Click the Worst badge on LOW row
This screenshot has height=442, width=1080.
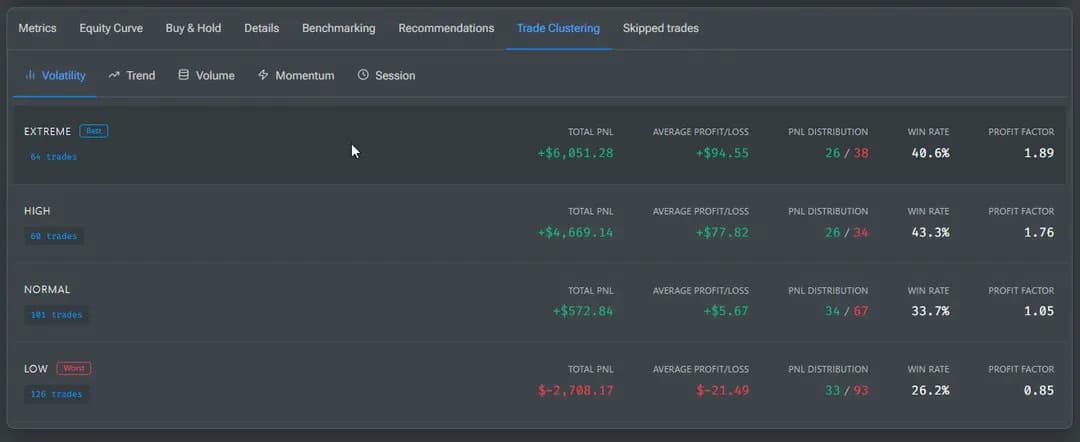coord(74,368)
